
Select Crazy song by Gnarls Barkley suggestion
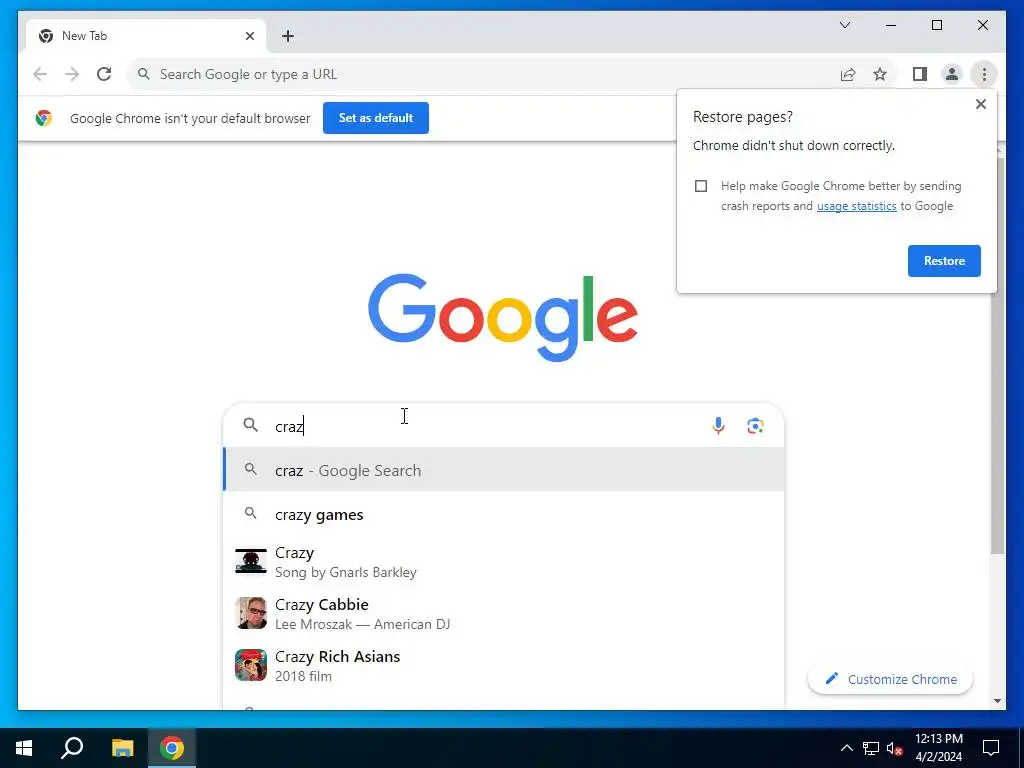point(504,562)
